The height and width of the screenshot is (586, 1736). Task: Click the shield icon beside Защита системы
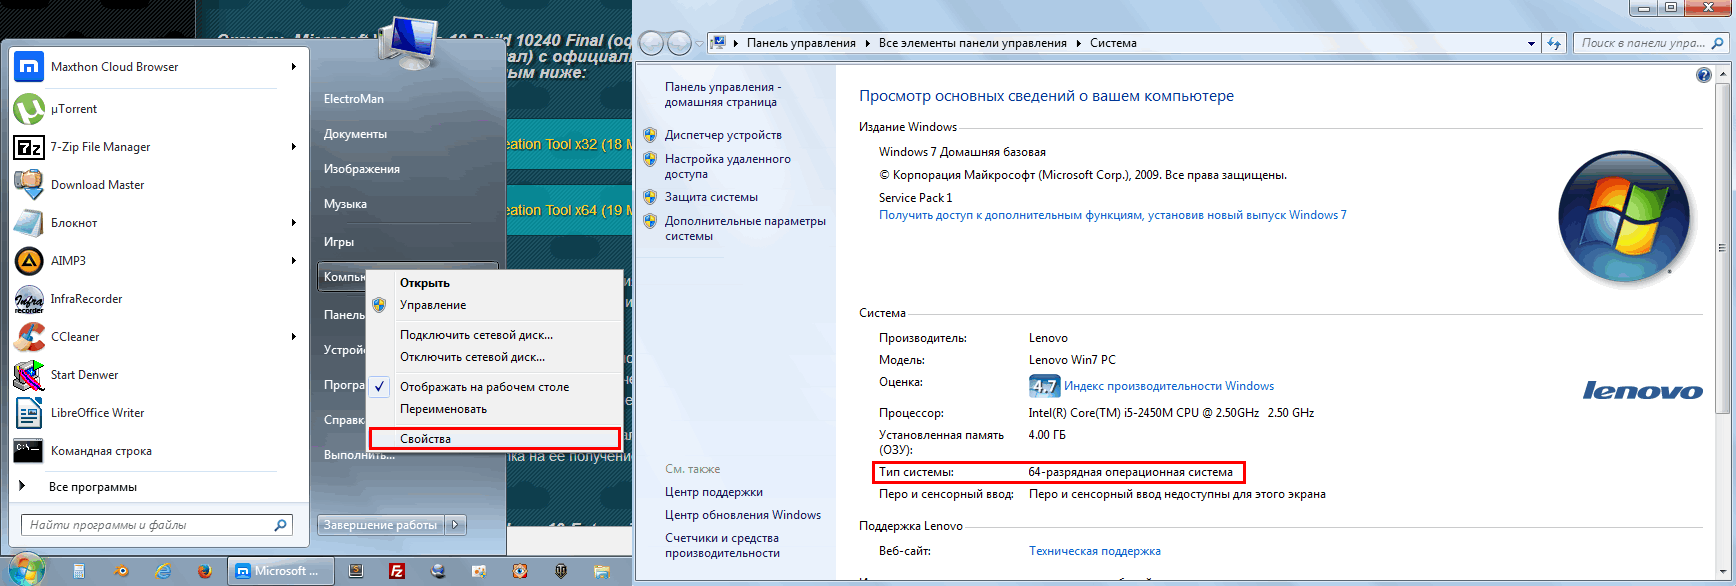point(650,197)
